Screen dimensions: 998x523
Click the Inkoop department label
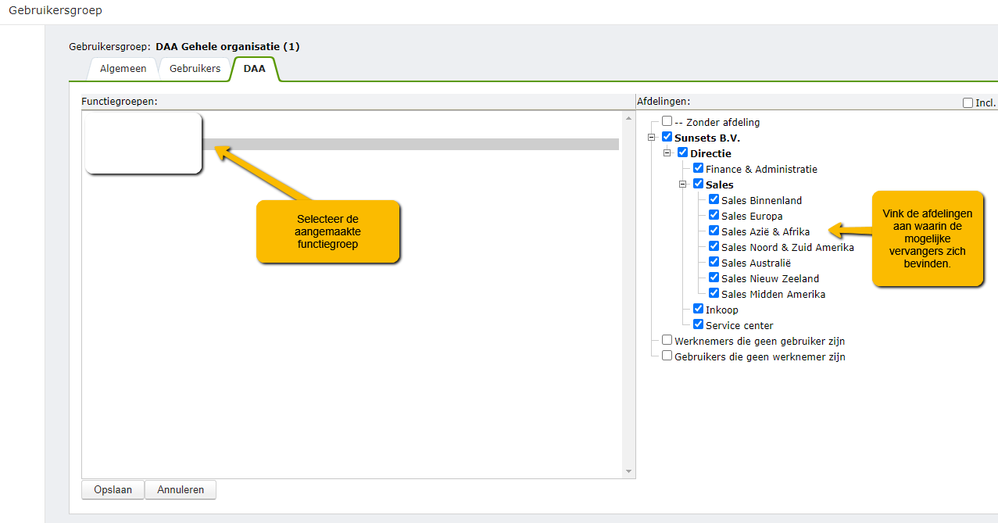[722, 310]
